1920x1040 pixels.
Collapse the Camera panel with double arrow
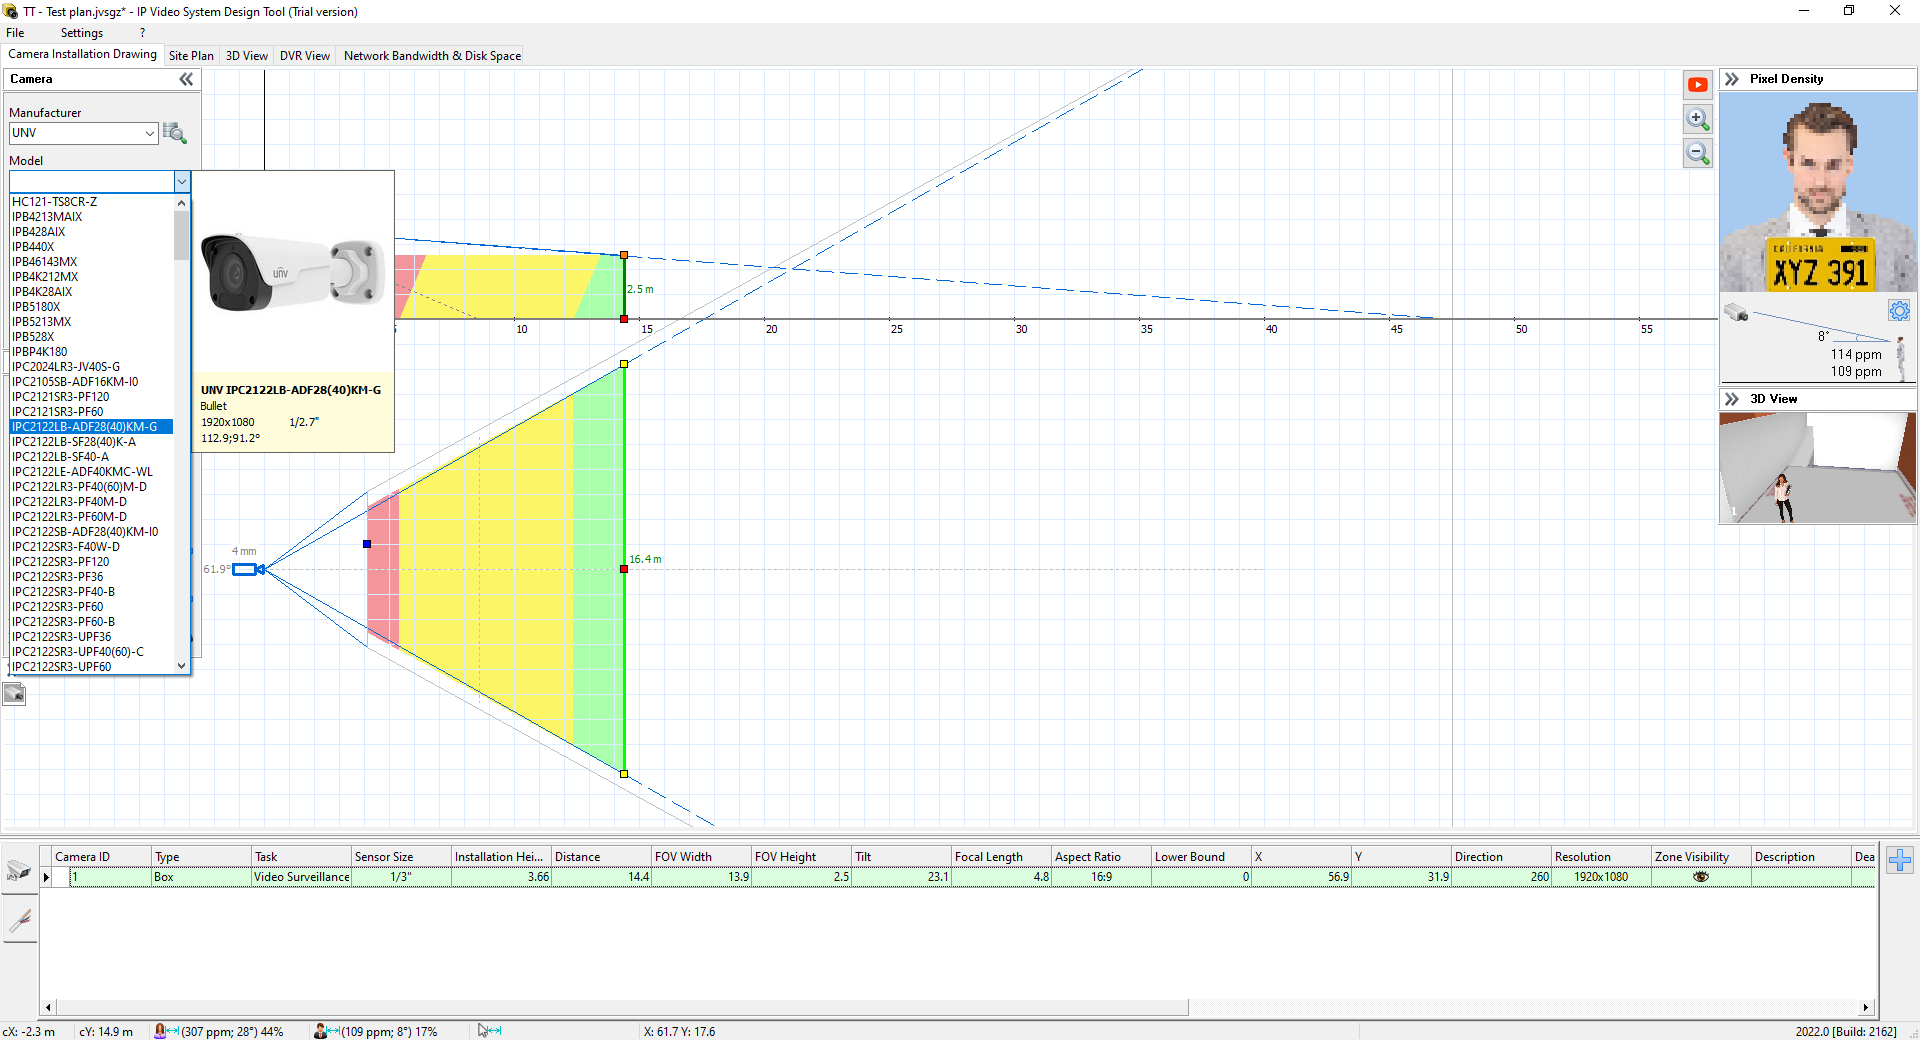coord(186,79)
